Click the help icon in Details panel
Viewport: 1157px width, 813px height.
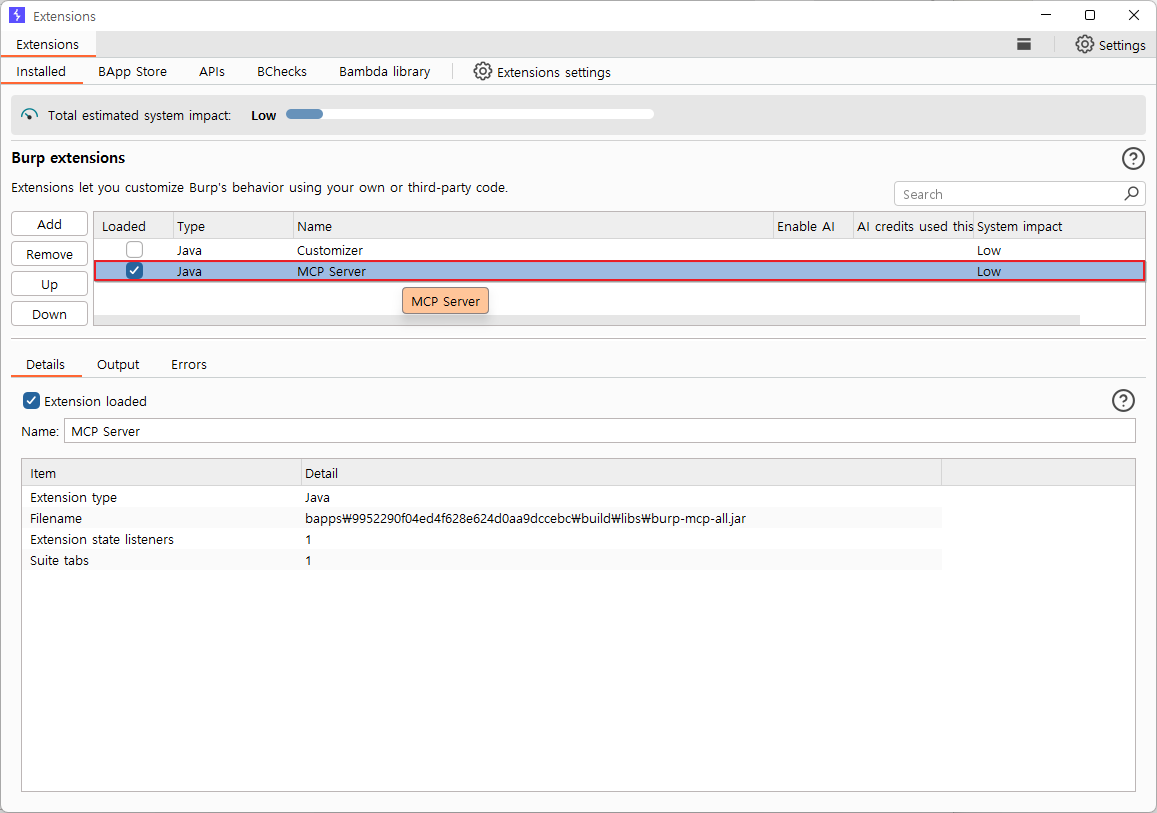1123,401
